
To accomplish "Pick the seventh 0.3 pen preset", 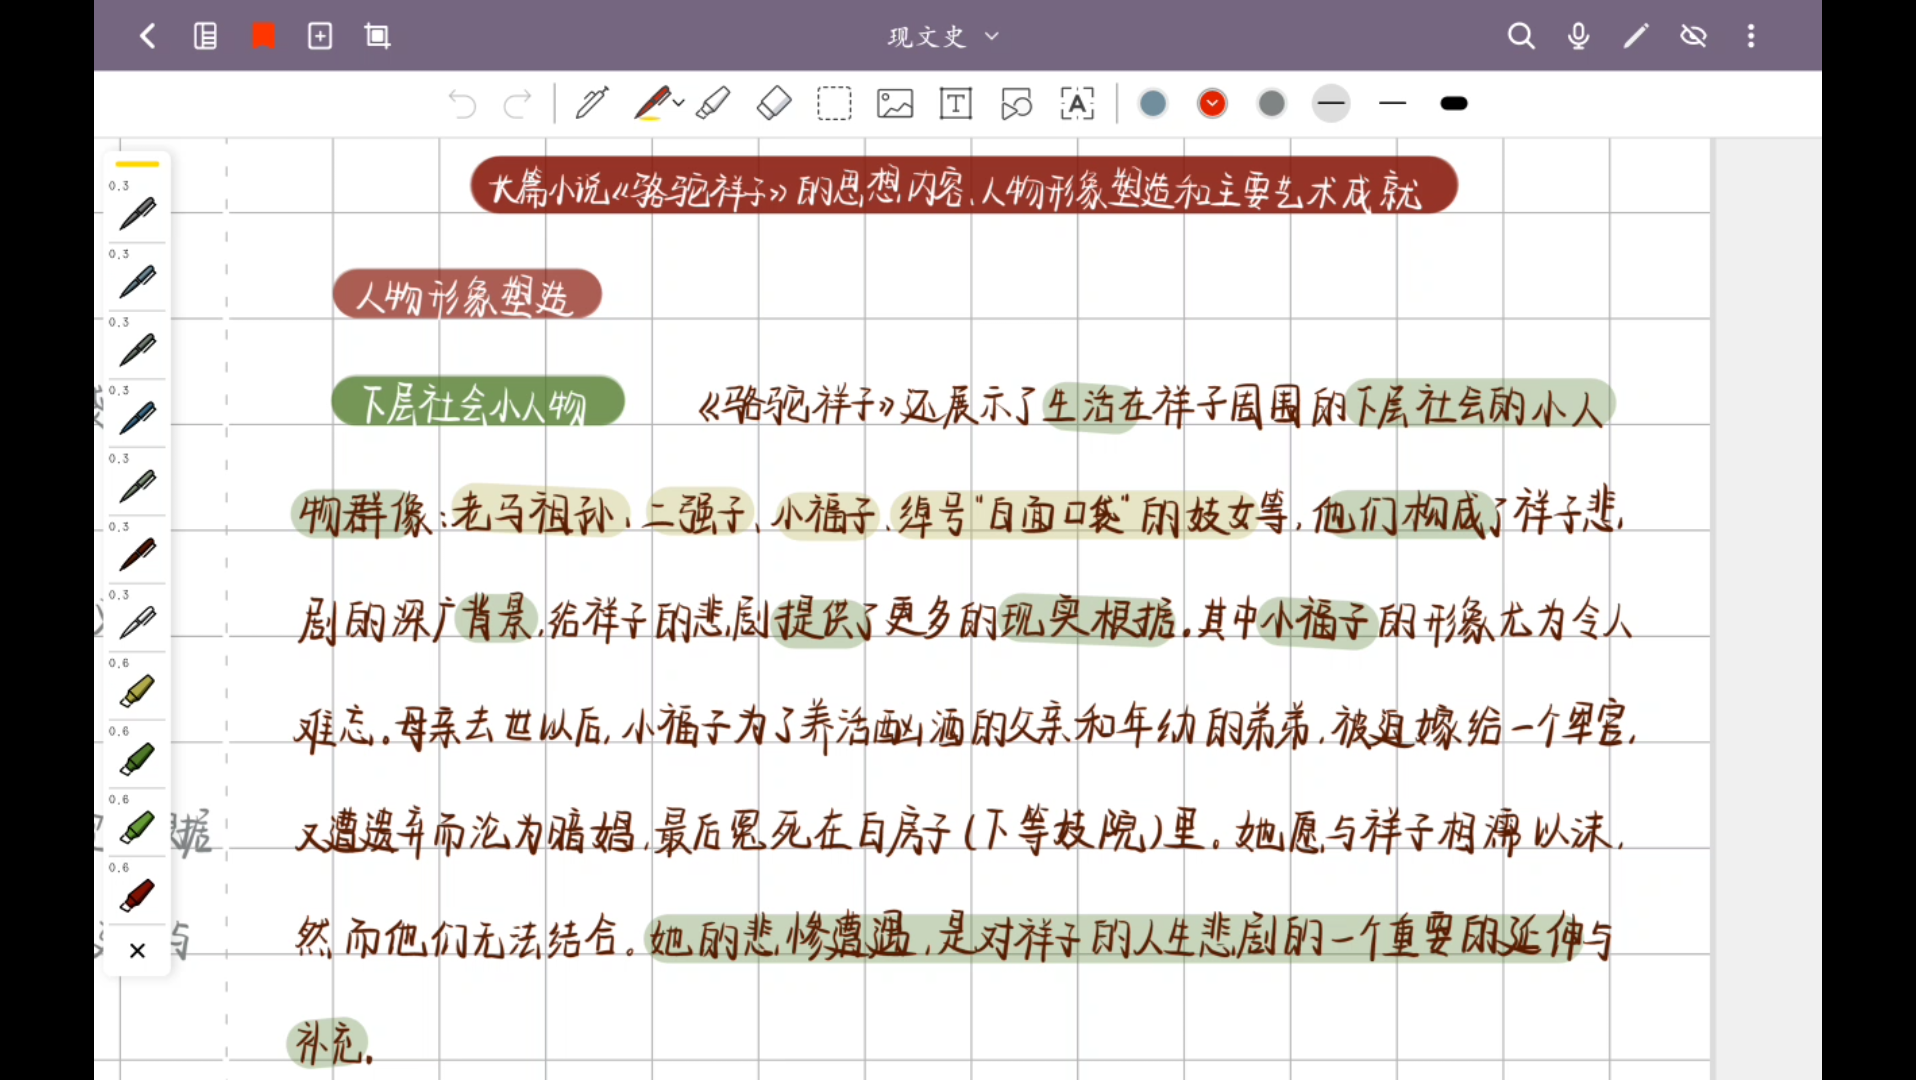I will click(x=137, y=621).
